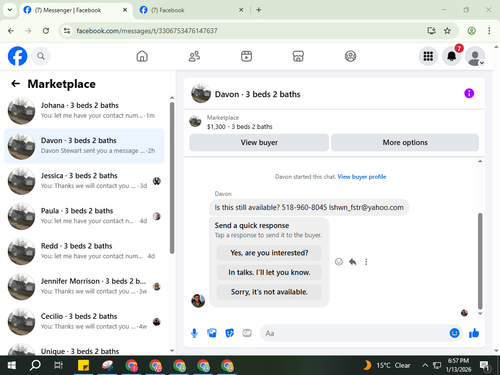Open the Facebook logo home link
Image resolution: width=500 pixels, height=375 pixels.
pyautogui.click(x=17, y=56)
